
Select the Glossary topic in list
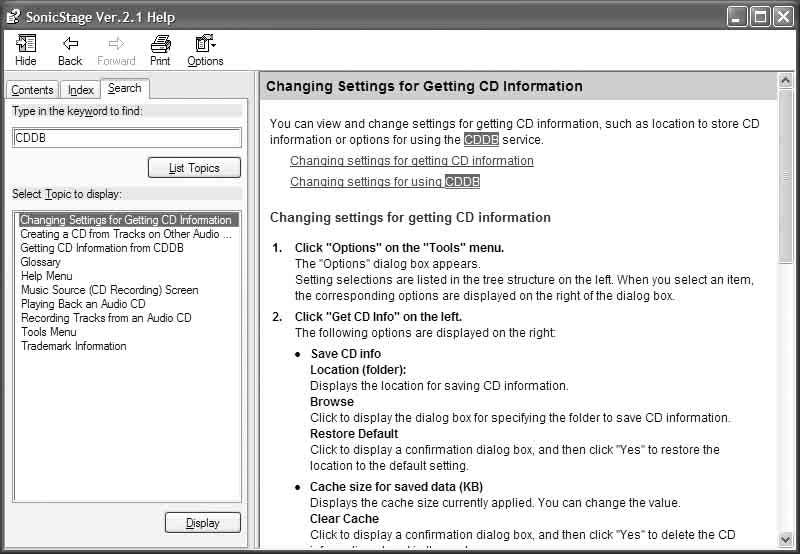(x=40, y=262)
